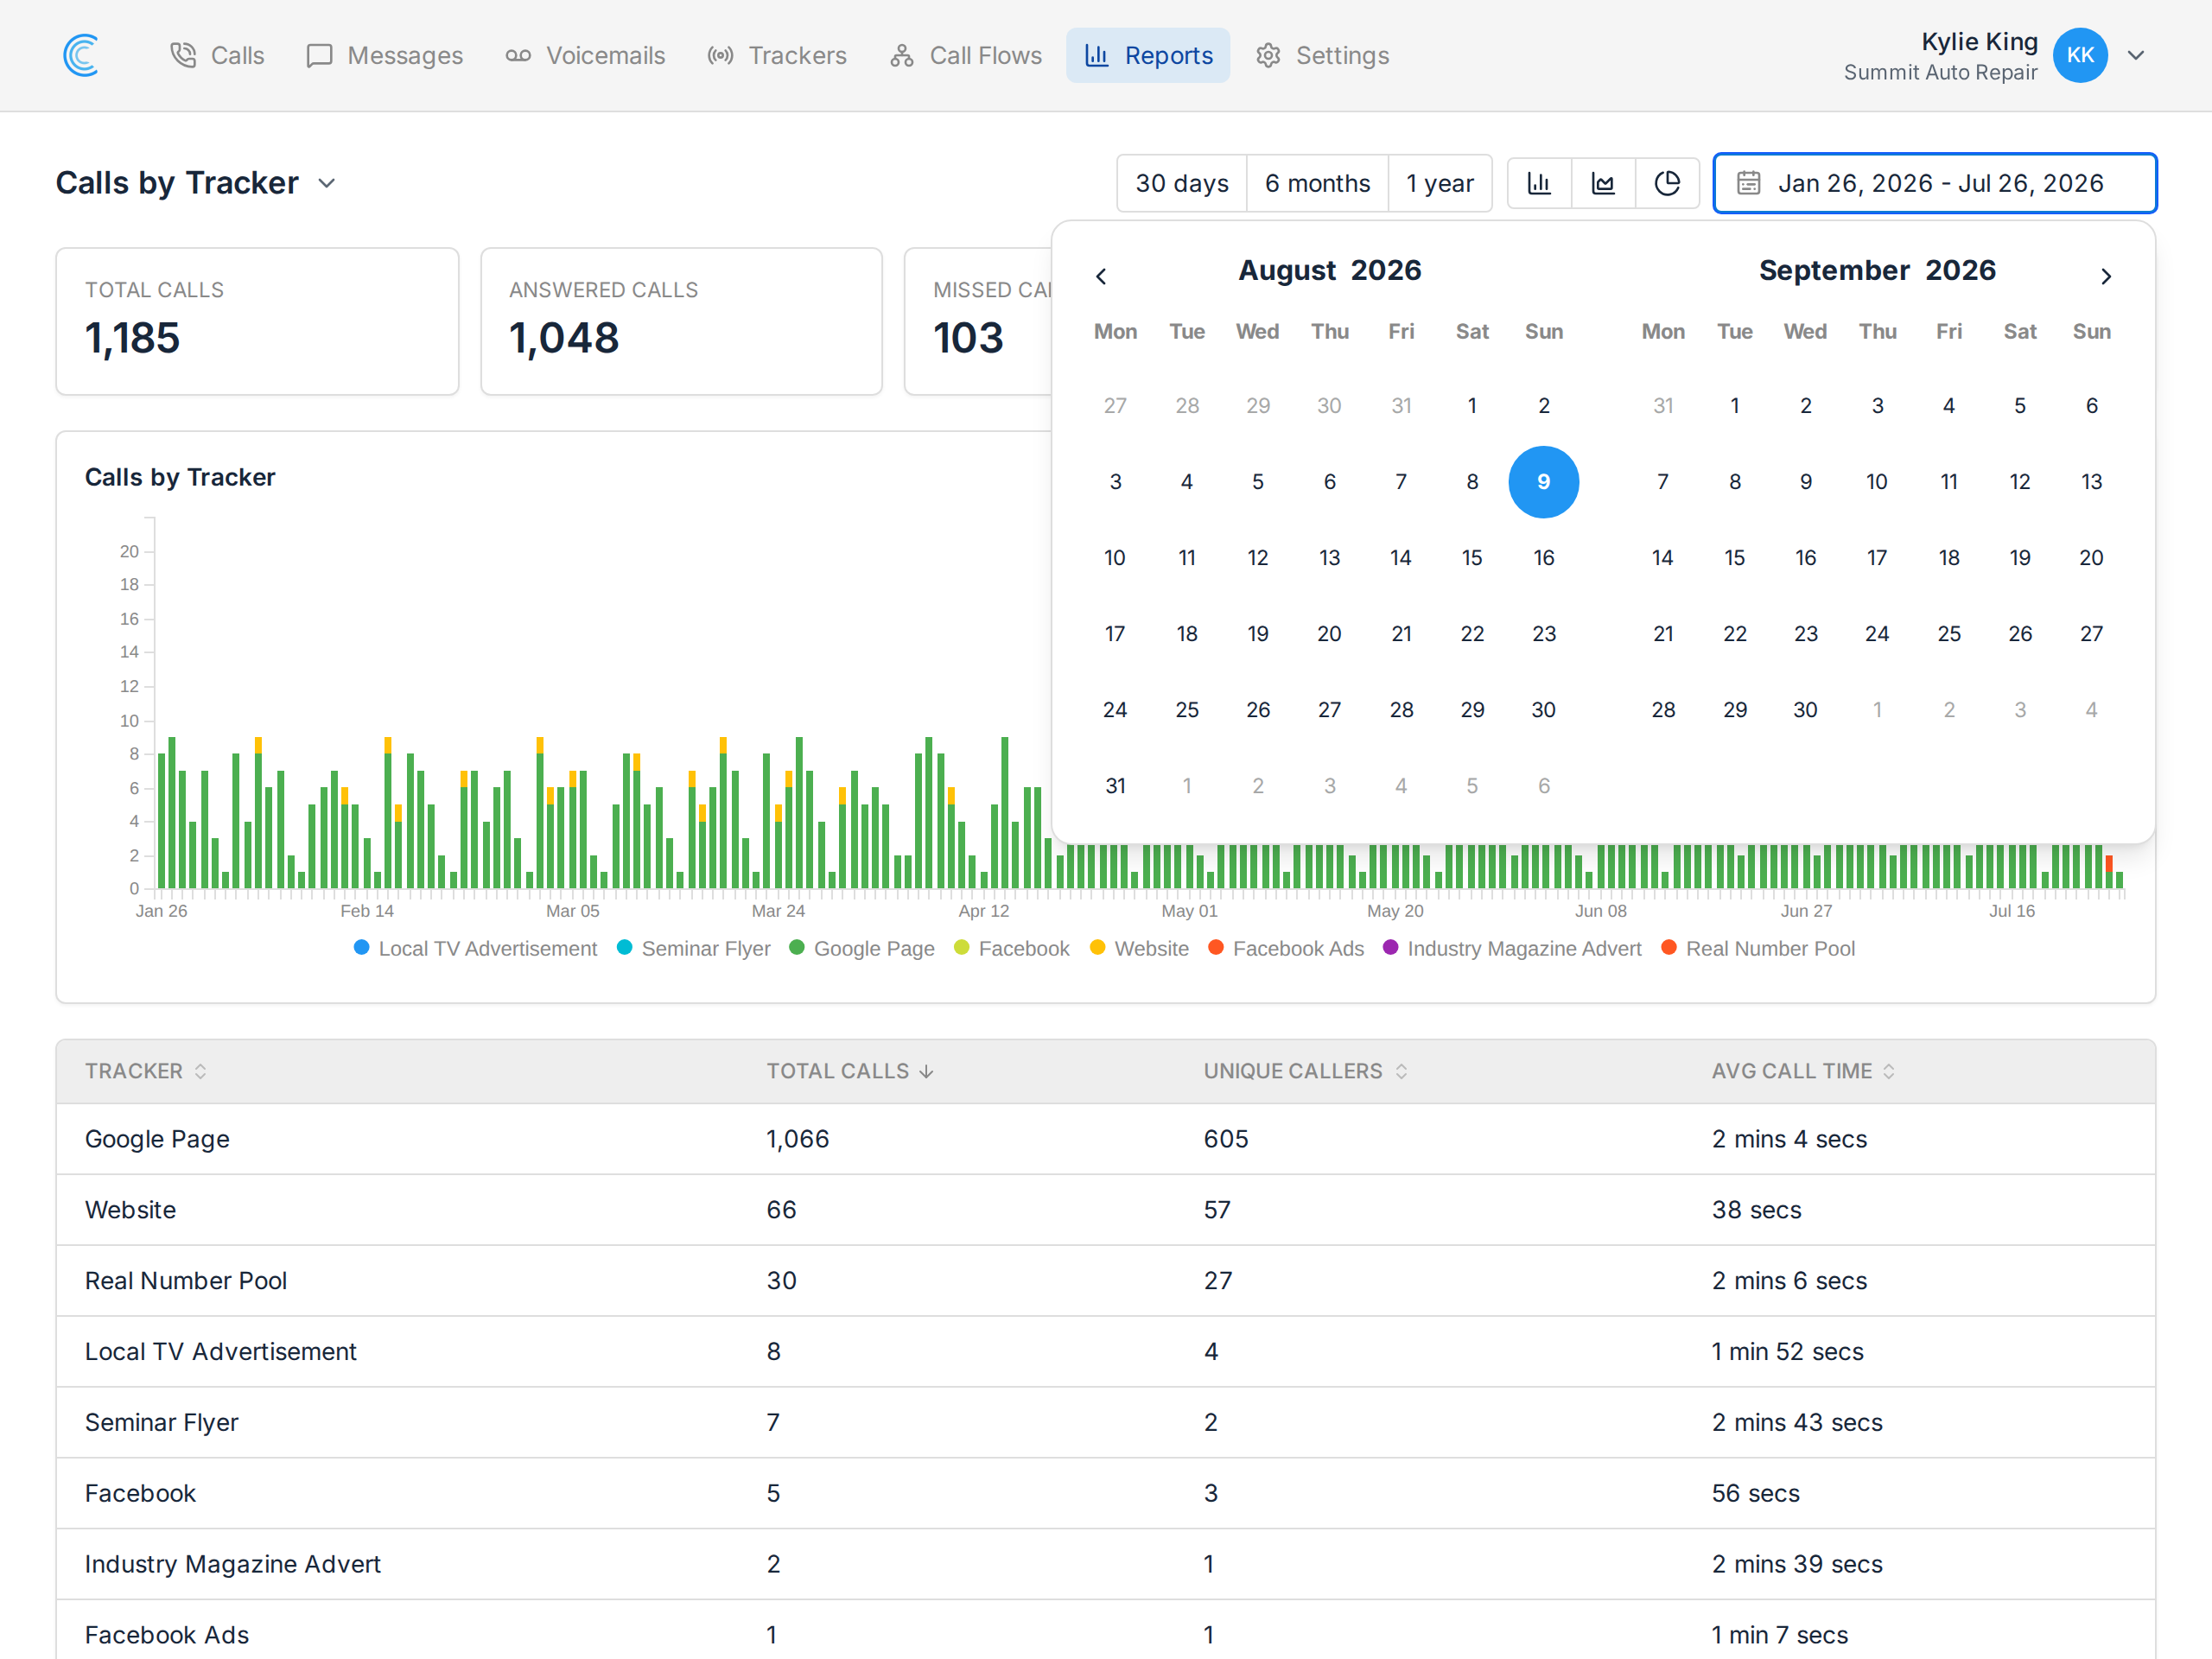The width and height of the screenshot is (2212, 1659).
Task: Go to previous month in calendar
Action: 1101,276
